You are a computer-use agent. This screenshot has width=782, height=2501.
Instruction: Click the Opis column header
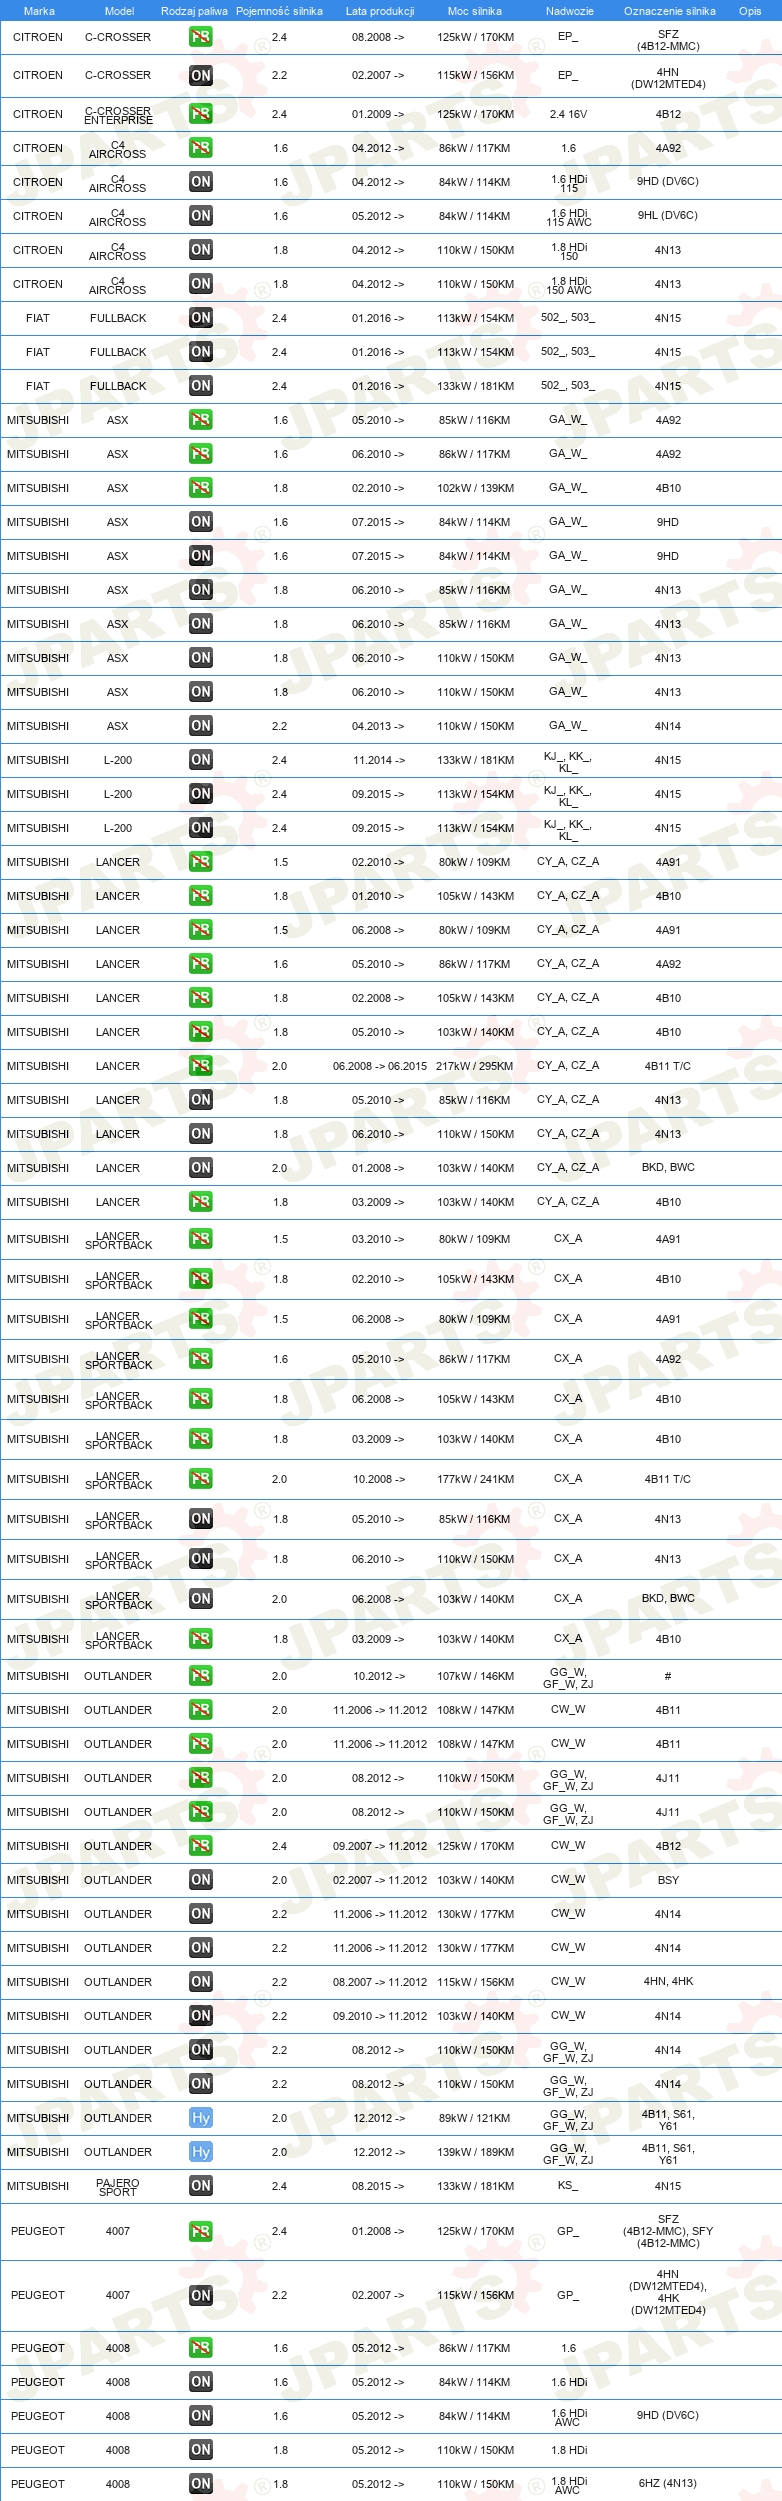pos(750,11)
